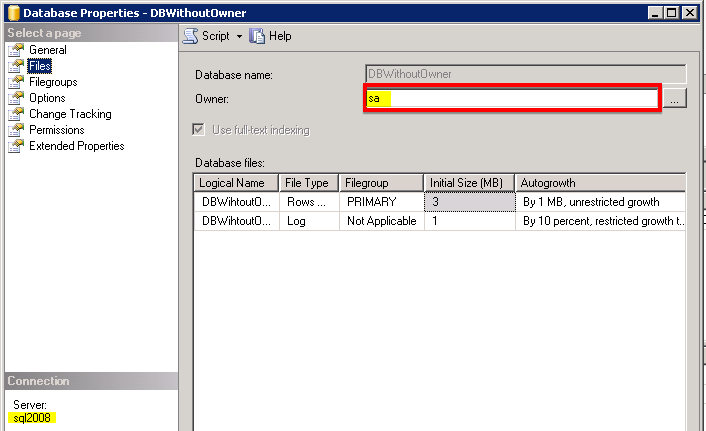Click 'By 1 MB, unrestricted growth' cell
The width and height of the screenshot is (706, 431).
pos(601,202)
